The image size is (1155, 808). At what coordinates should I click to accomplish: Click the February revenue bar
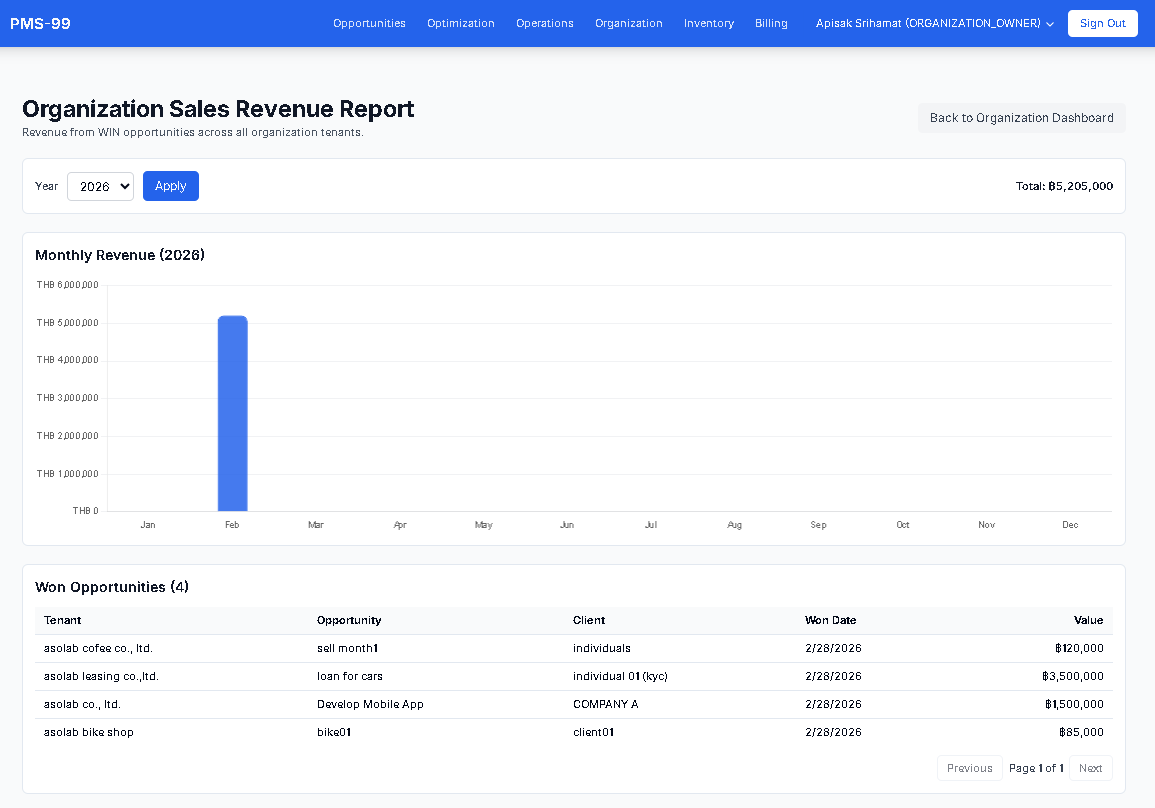(232, 413)
